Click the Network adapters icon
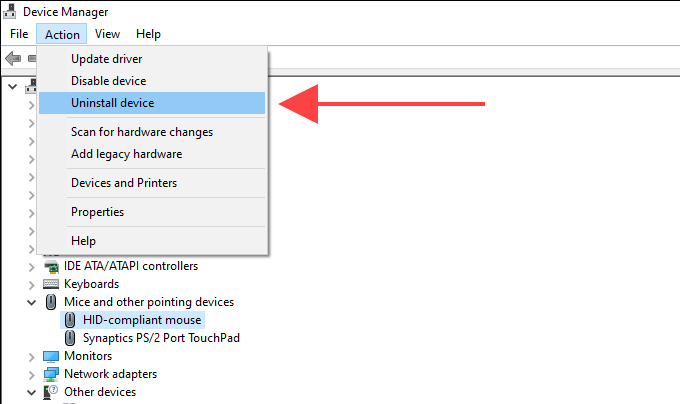680x404 pixels. pyautogui.click(x=51, y=374)
